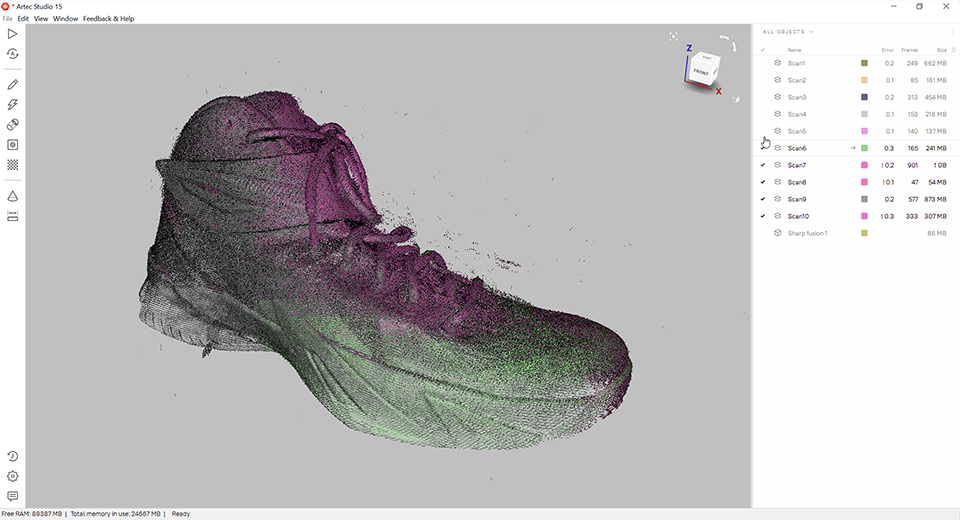Open Settings via the gear icon
960x520 pixels.
pyautogui.click(x=12, y=477)
